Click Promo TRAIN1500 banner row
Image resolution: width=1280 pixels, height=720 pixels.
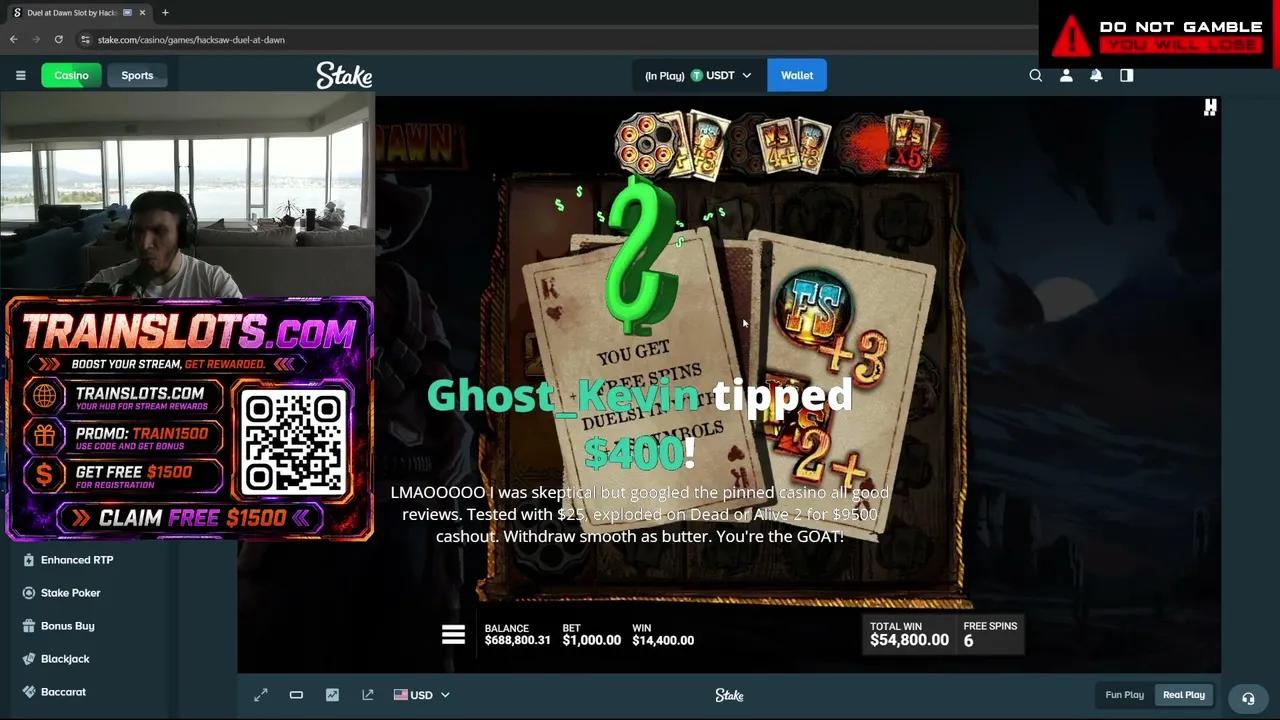pos(124,437)
